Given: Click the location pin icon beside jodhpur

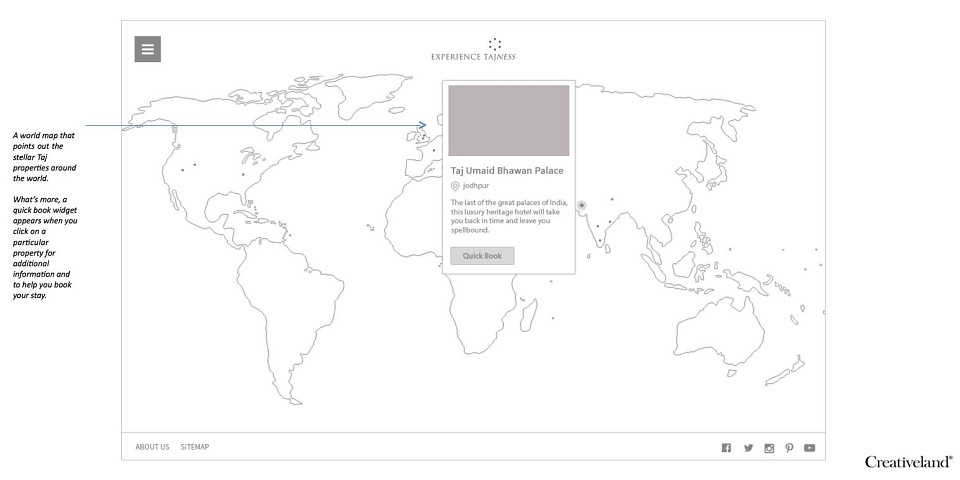Looking at the screenshot, I should (455, 186).
